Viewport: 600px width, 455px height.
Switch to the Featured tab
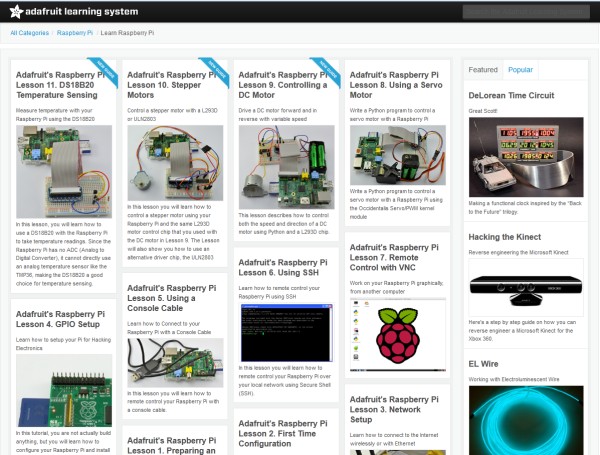tap(483, 70)
